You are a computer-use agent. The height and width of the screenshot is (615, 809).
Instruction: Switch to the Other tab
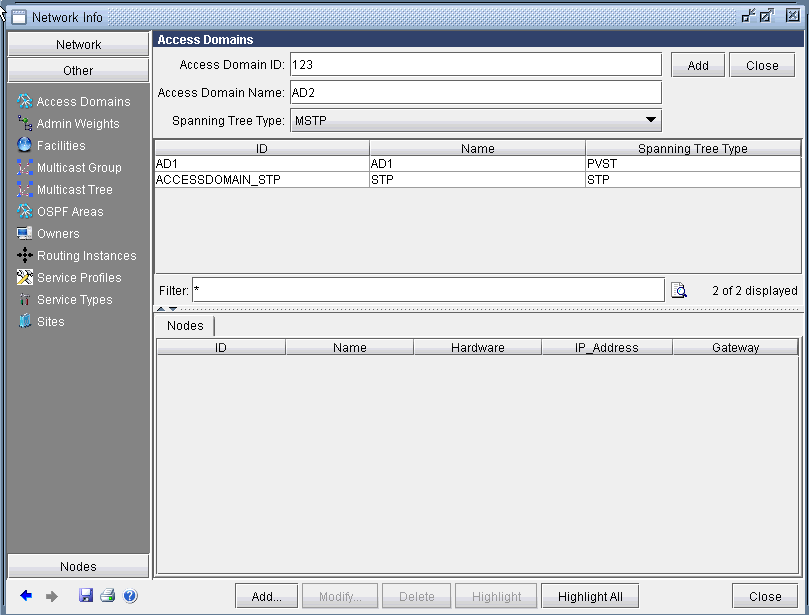click(78, 70)
